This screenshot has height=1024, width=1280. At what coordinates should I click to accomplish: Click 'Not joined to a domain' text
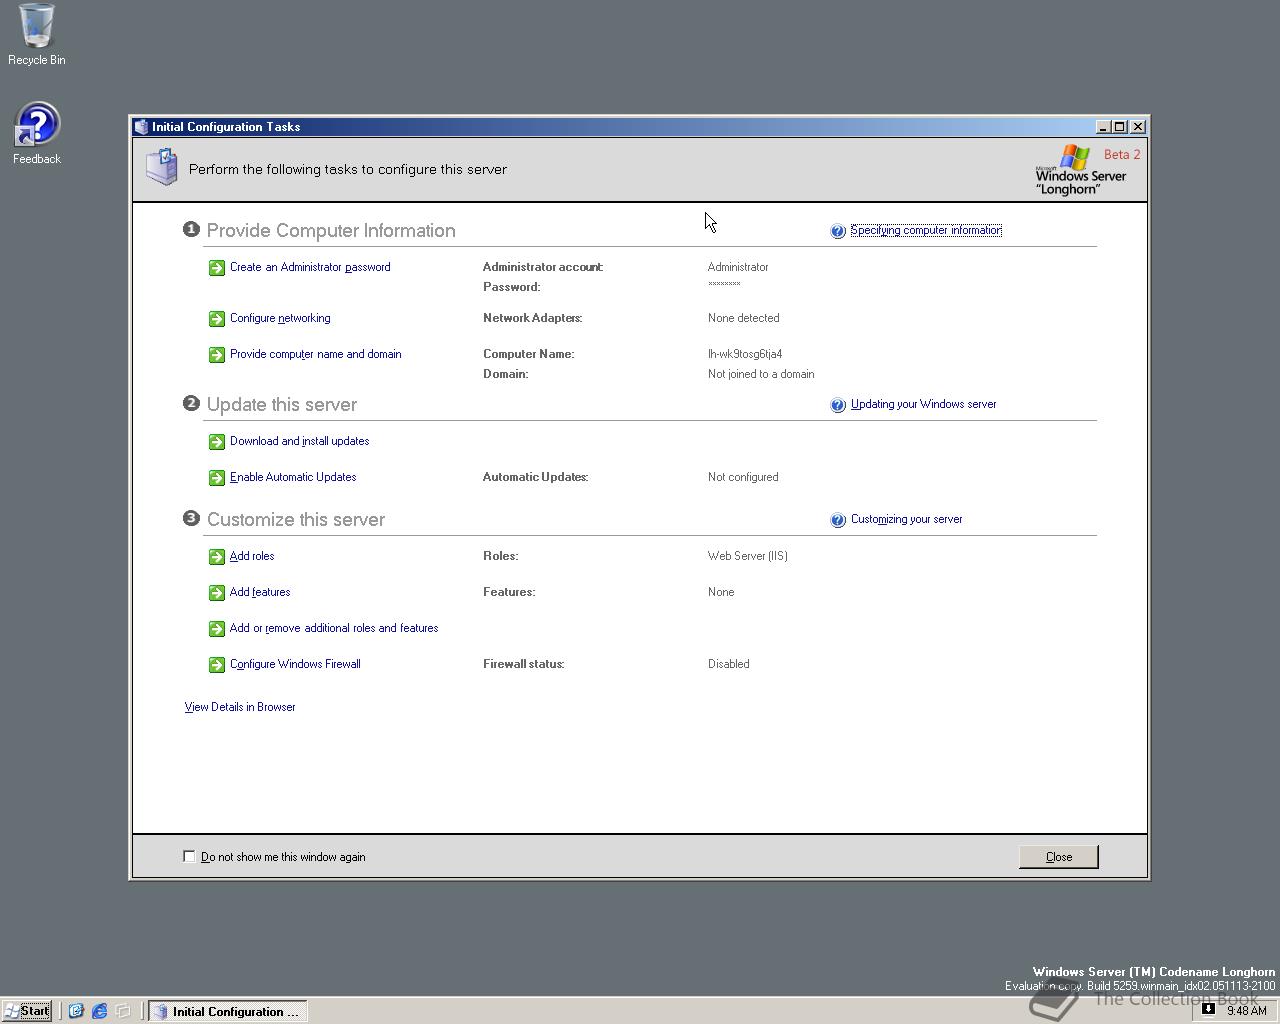point(761,374)
